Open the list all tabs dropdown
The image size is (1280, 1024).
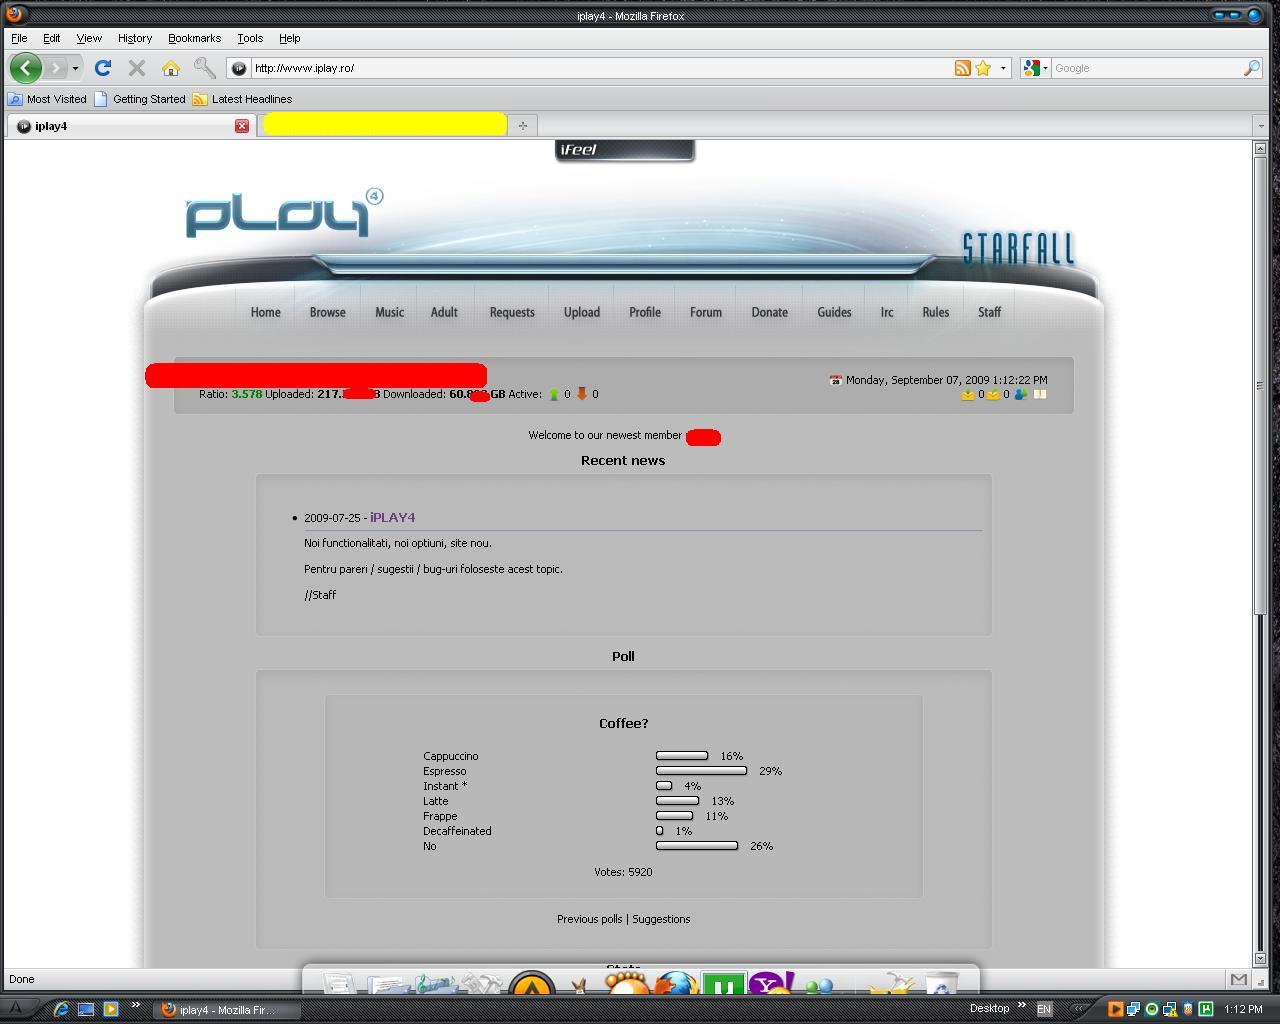1261,125
